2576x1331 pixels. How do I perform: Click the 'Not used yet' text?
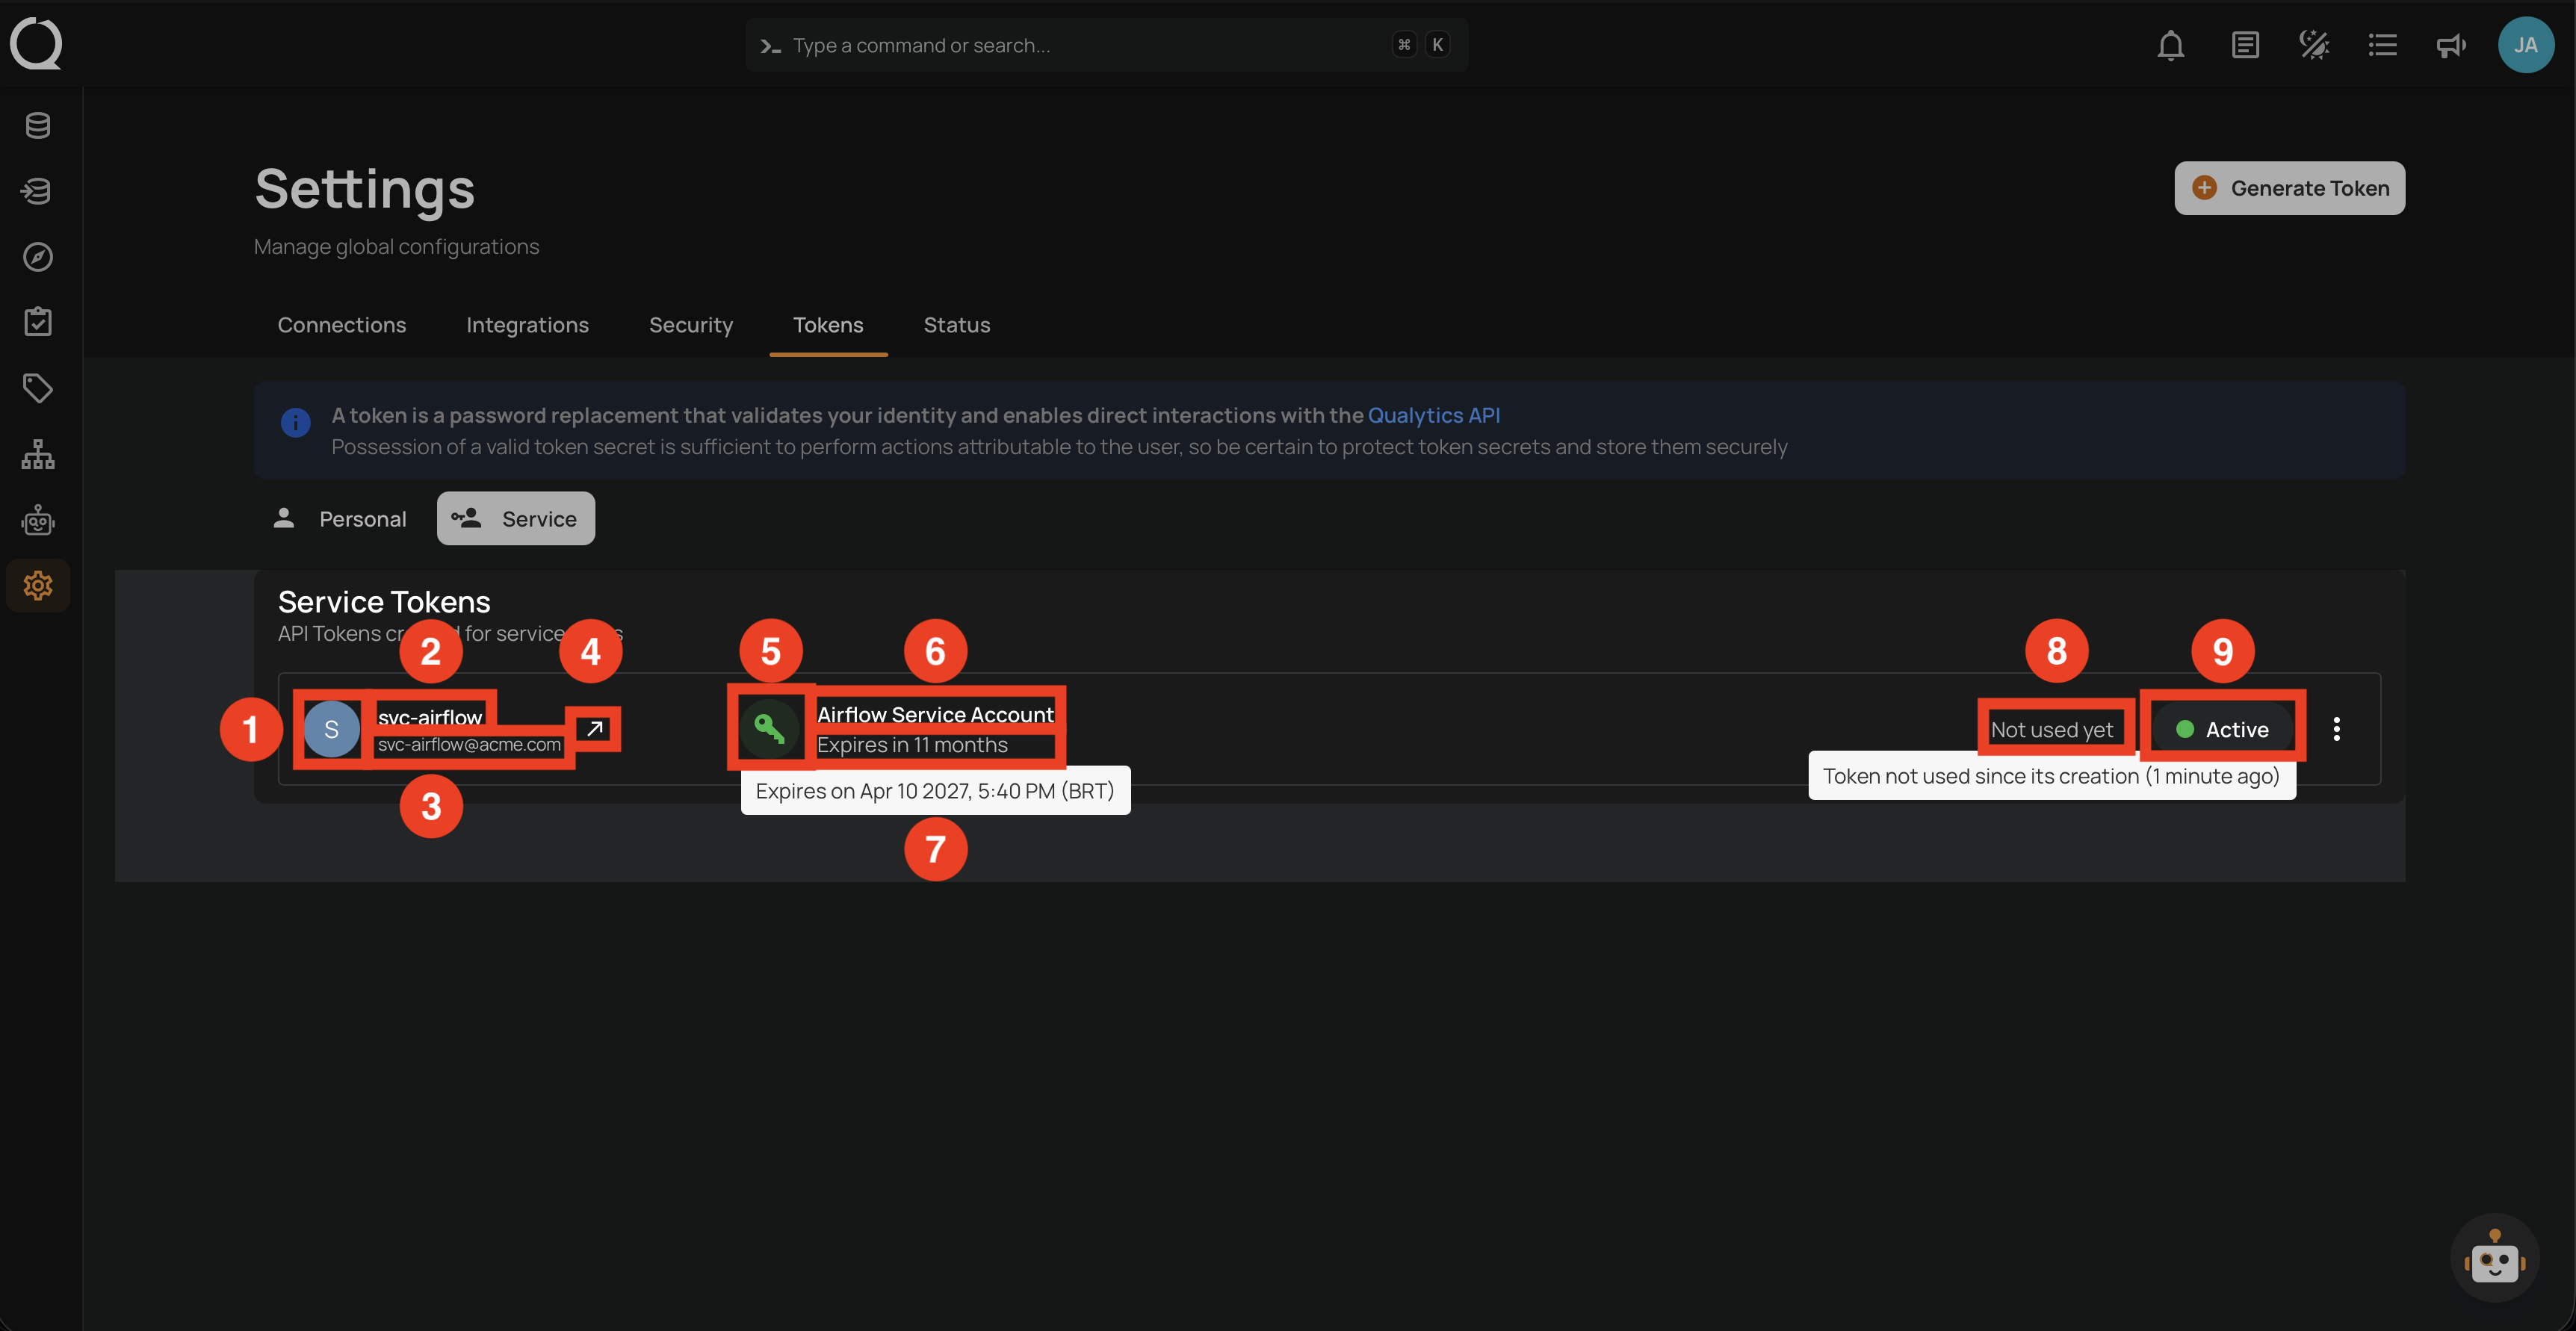[2051, 730]
